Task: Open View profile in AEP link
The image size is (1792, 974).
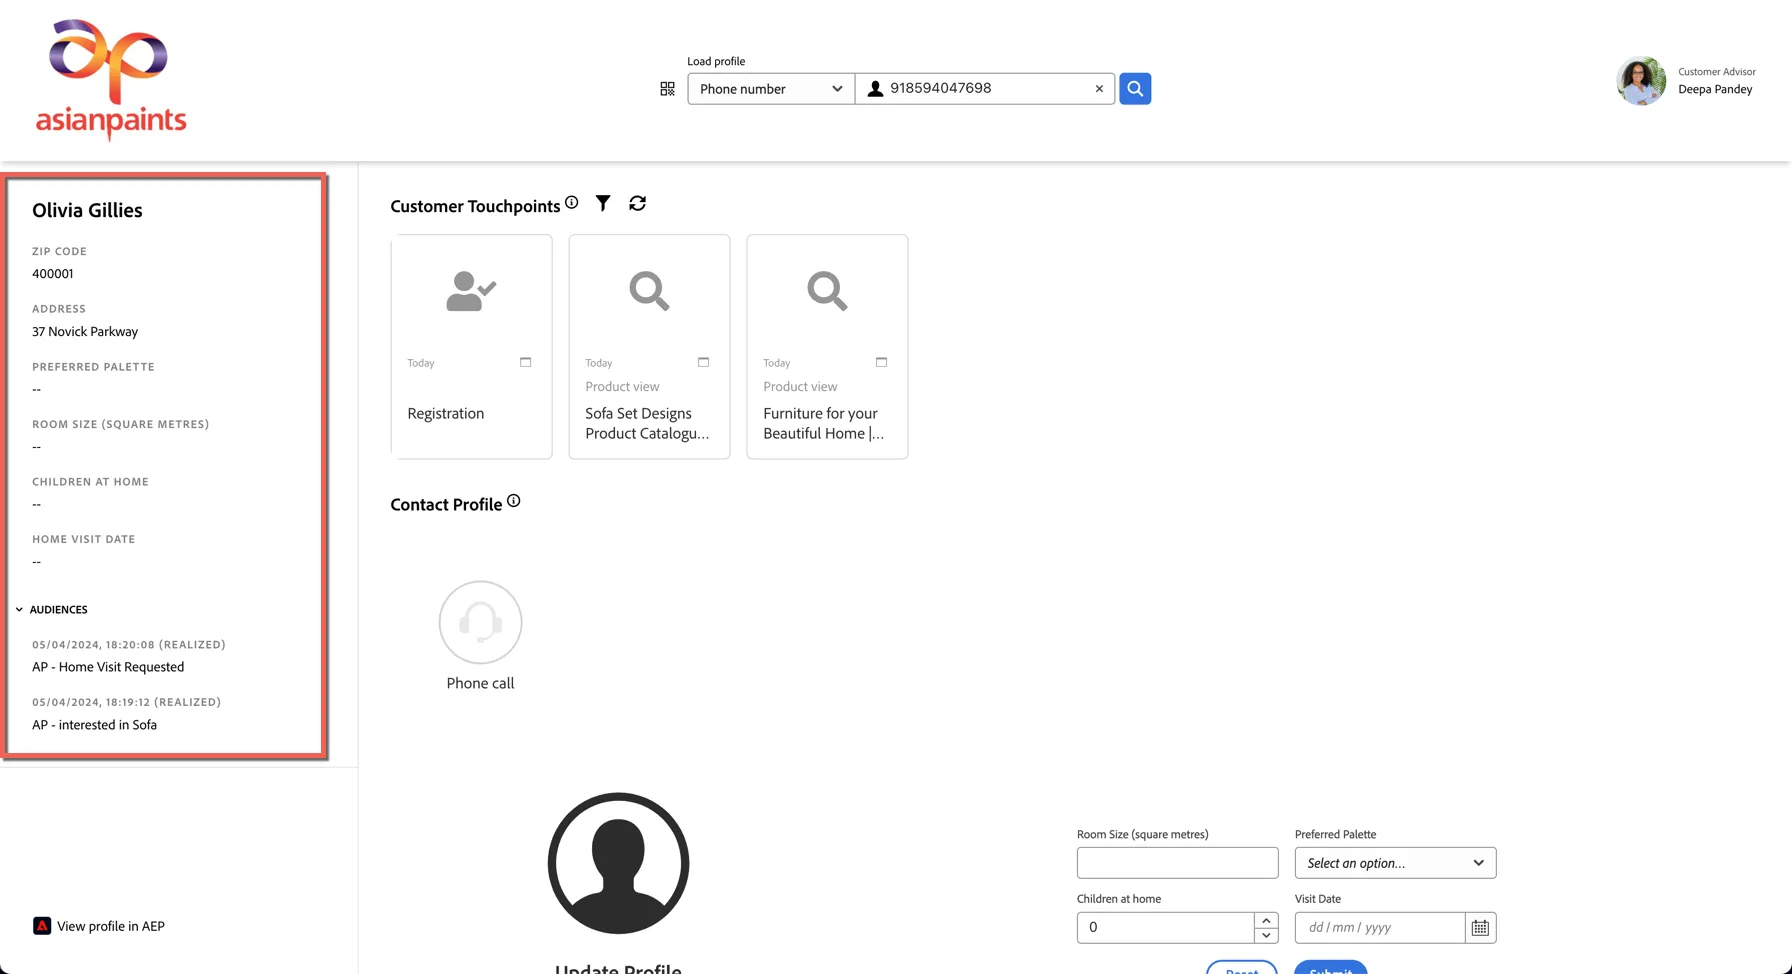Action: (x=110, y=926)
